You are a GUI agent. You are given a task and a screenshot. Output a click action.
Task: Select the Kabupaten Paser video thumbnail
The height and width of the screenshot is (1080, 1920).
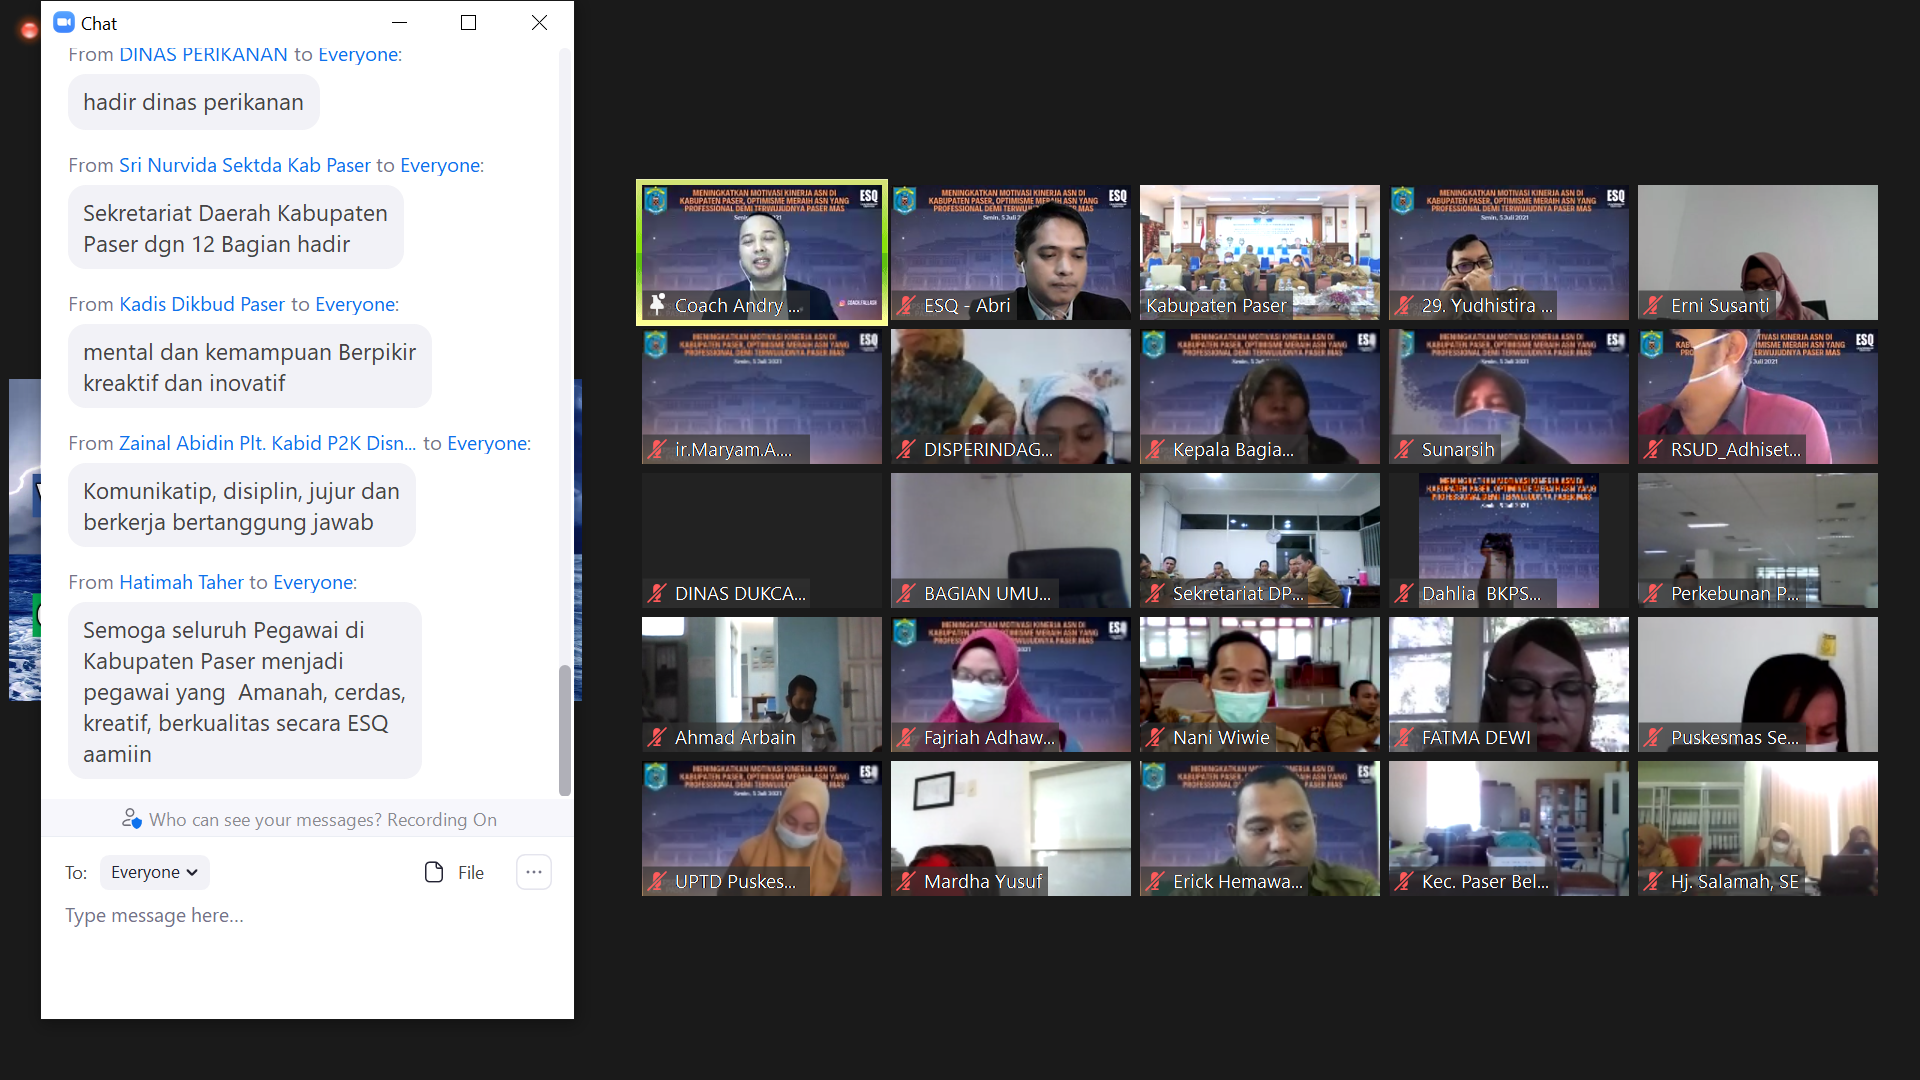pos(1259,250)
